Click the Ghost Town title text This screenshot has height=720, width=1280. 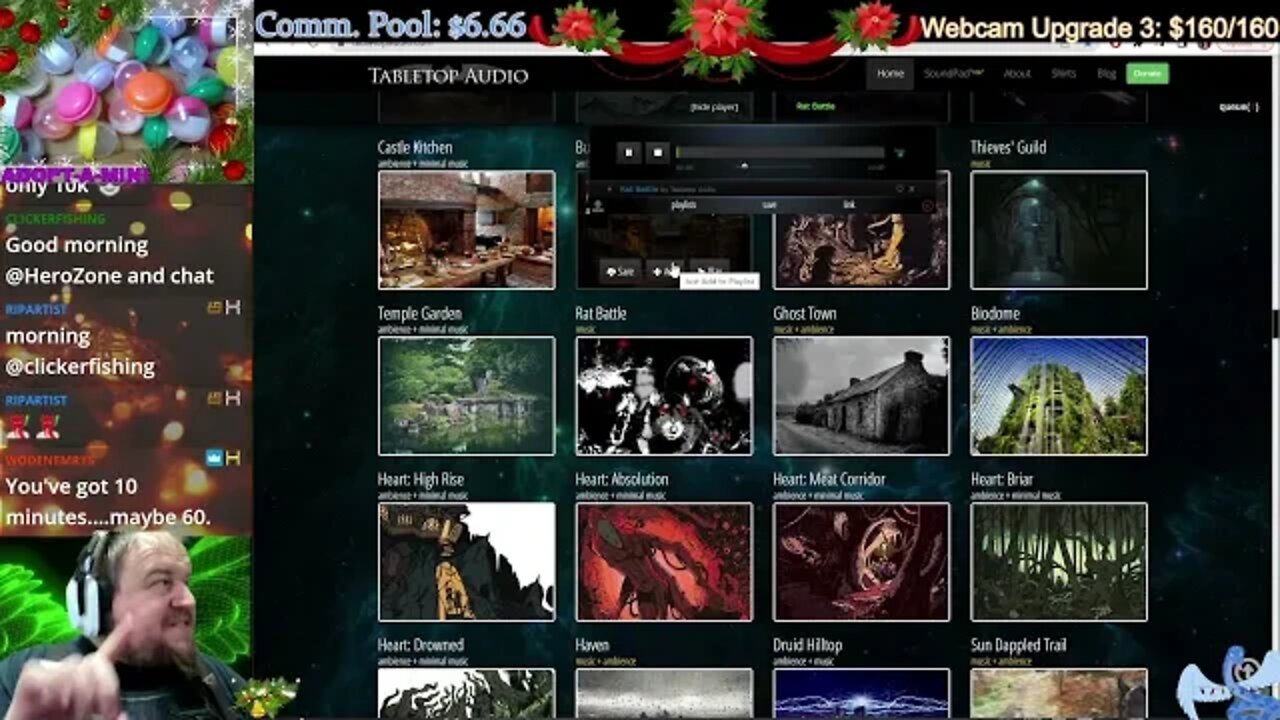804,313
